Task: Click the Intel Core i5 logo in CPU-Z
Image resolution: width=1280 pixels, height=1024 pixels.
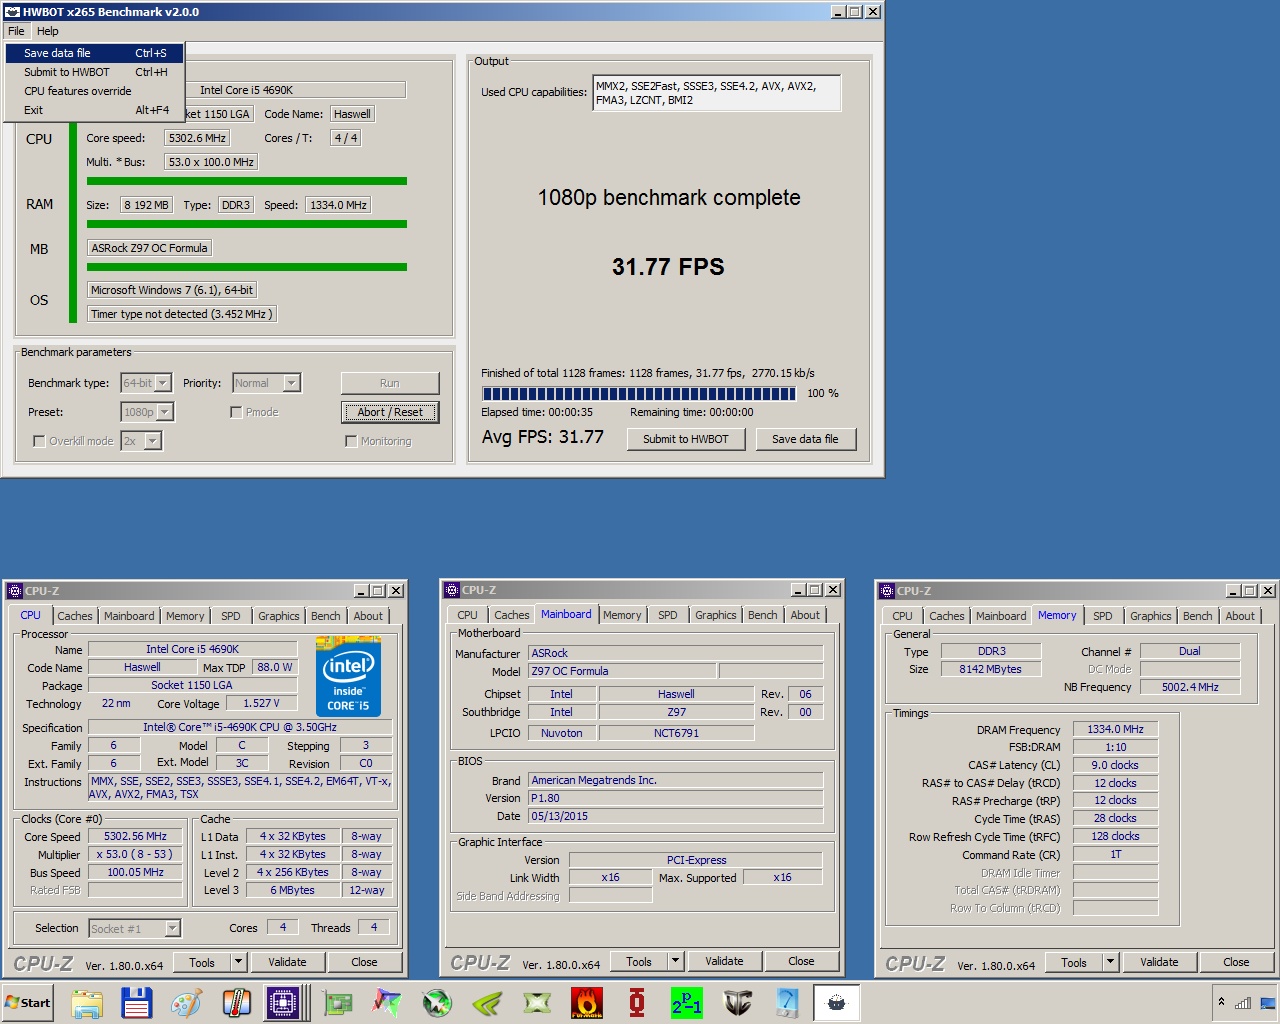Action: 348,675
